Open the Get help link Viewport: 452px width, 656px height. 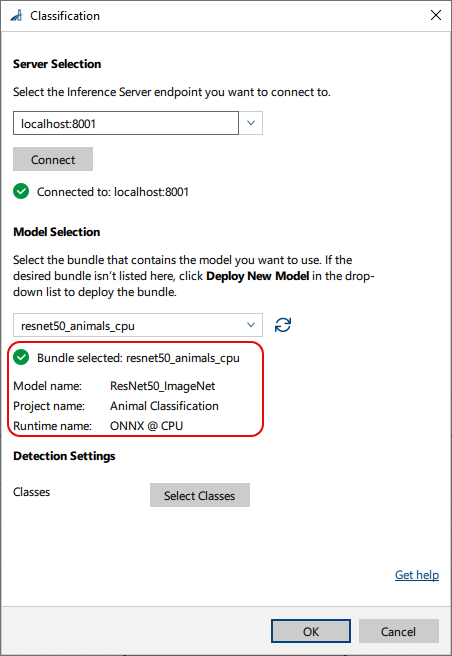coord(417,575)
